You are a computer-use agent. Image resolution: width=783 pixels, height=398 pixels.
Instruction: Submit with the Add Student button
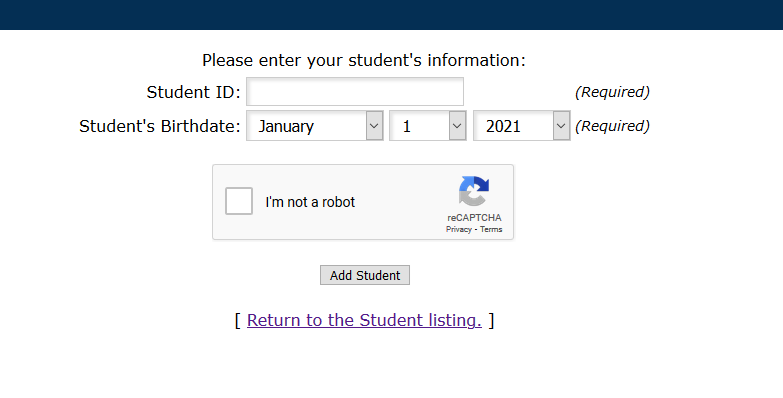tap(365, 275)
